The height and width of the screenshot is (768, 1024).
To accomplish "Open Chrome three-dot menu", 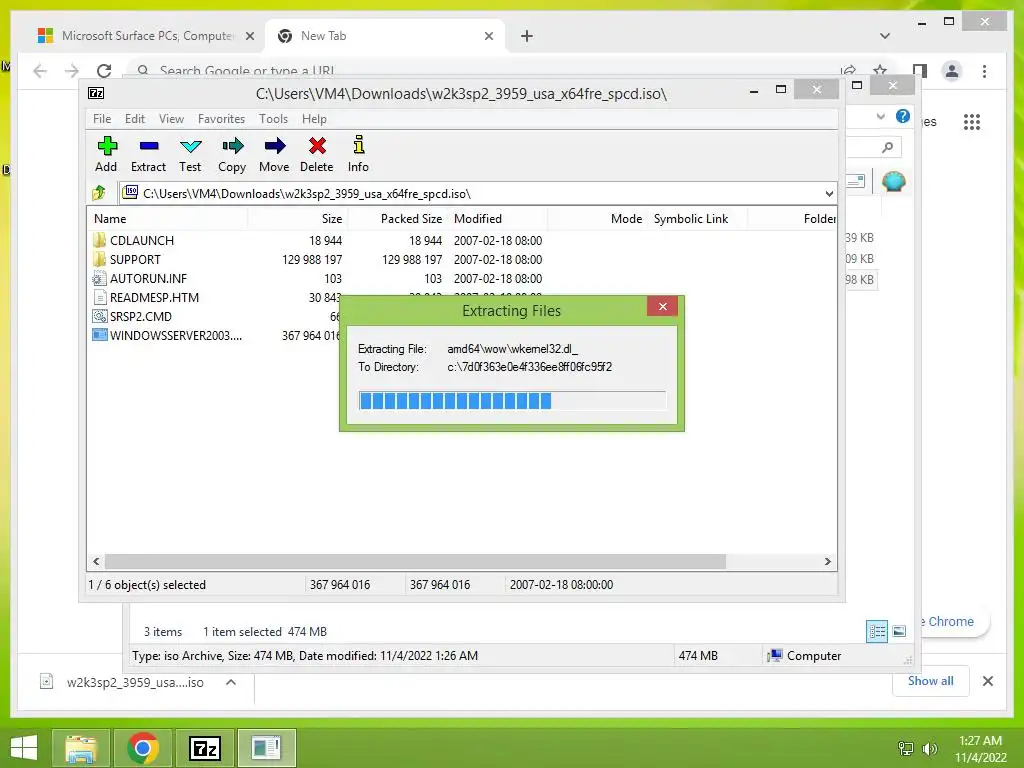I will click(x=984, y=71).
